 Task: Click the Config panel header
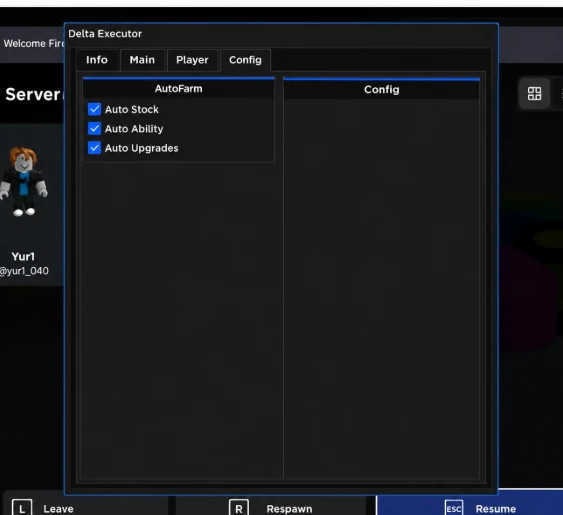tap(381, 89)
